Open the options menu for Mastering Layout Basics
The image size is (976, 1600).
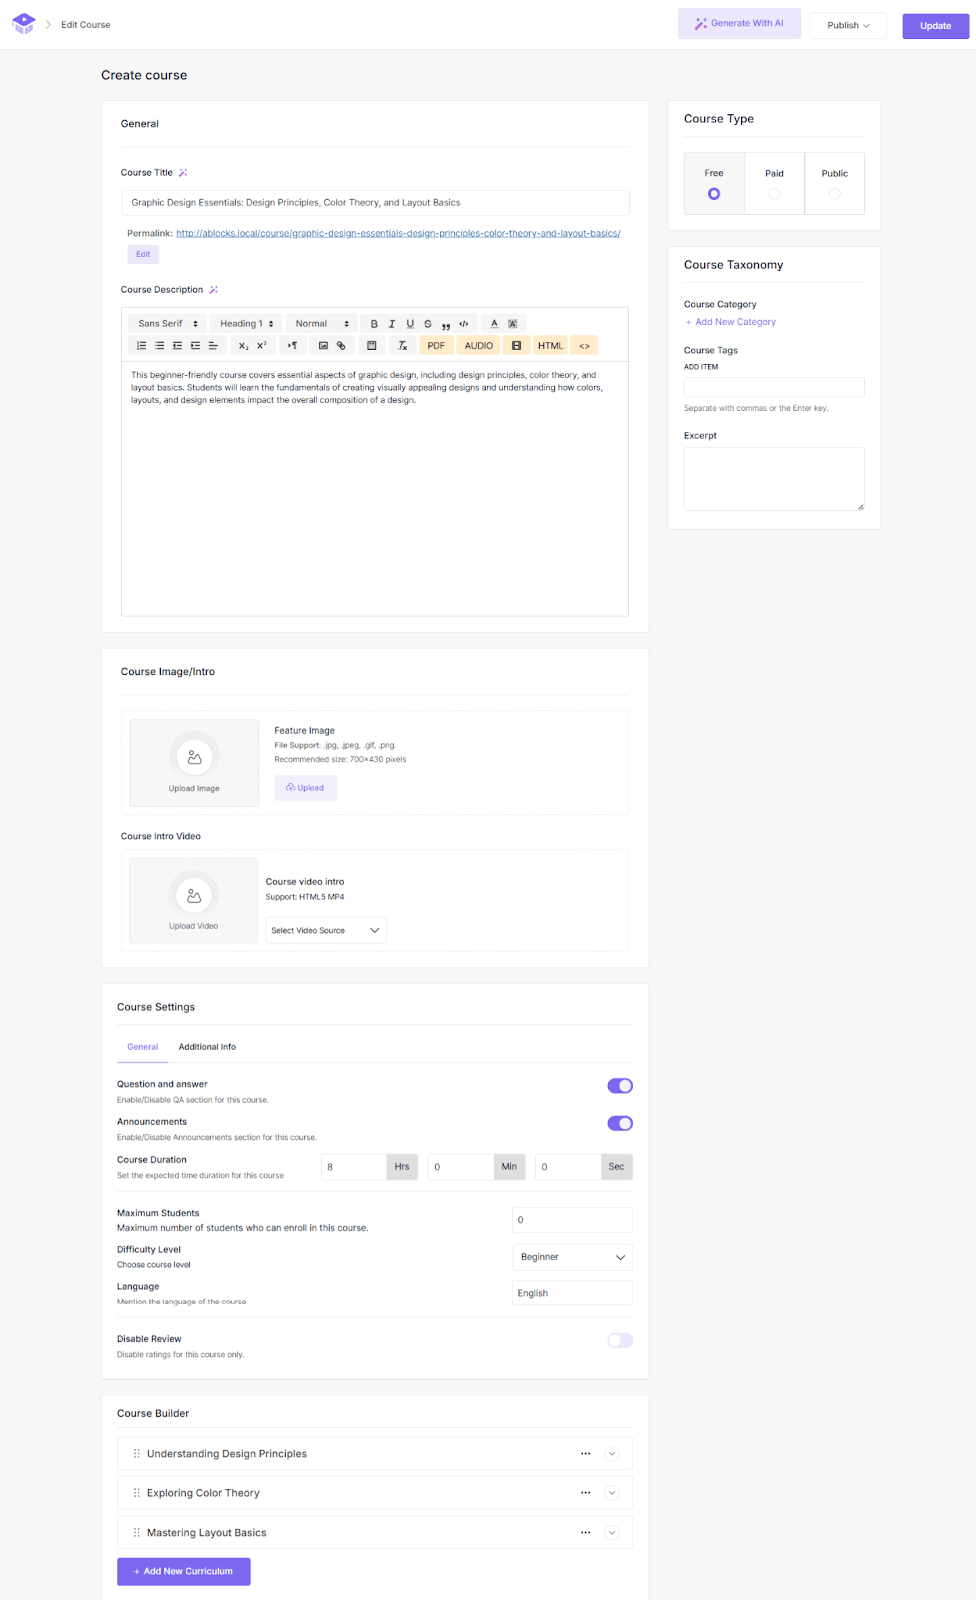pyautogui.click(x=586, y=1533)
